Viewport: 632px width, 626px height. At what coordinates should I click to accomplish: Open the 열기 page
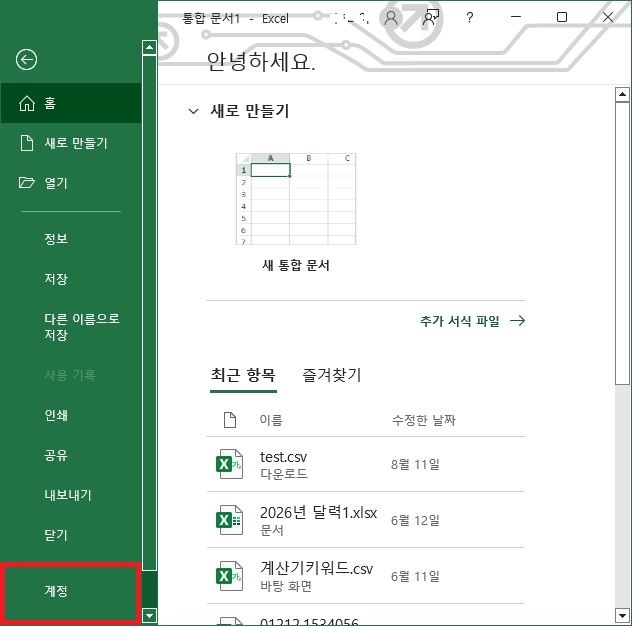tap(71, 183)
